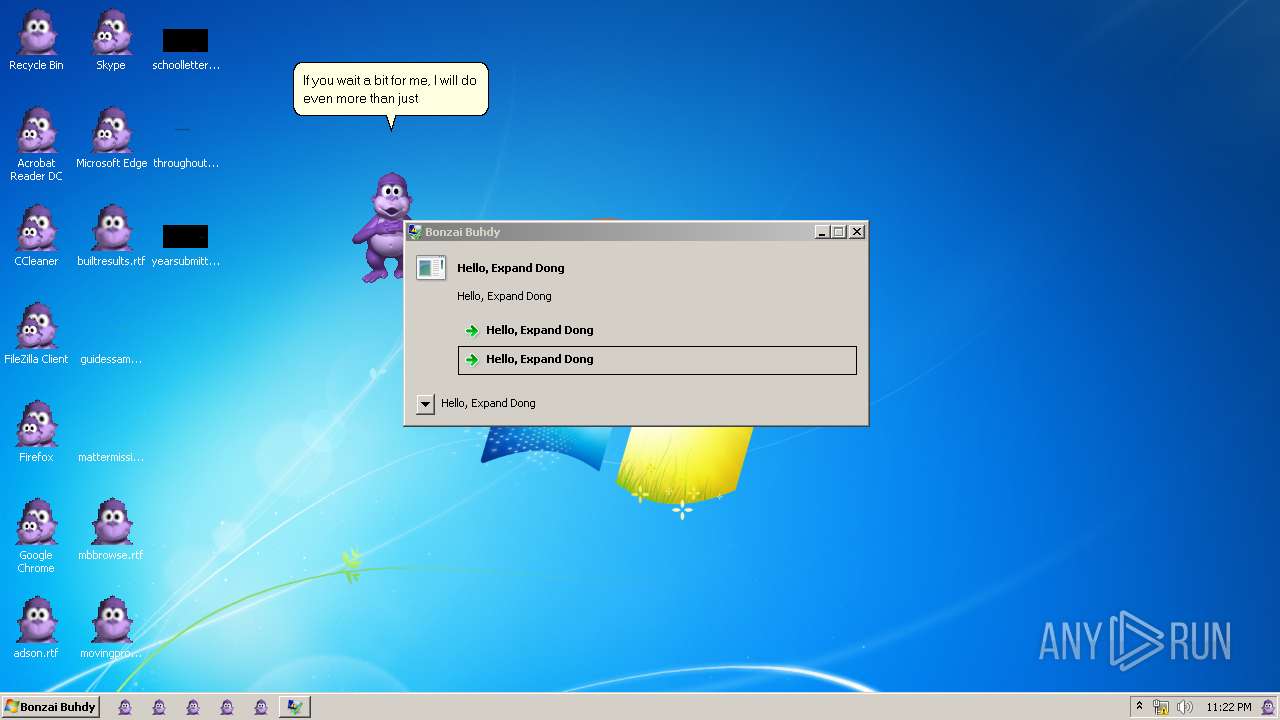Image resolution: width=1280 pixels, height=720 pixels.
Task: Click the bold 'Hello, Expand Dong' heading
Action: 510,268
